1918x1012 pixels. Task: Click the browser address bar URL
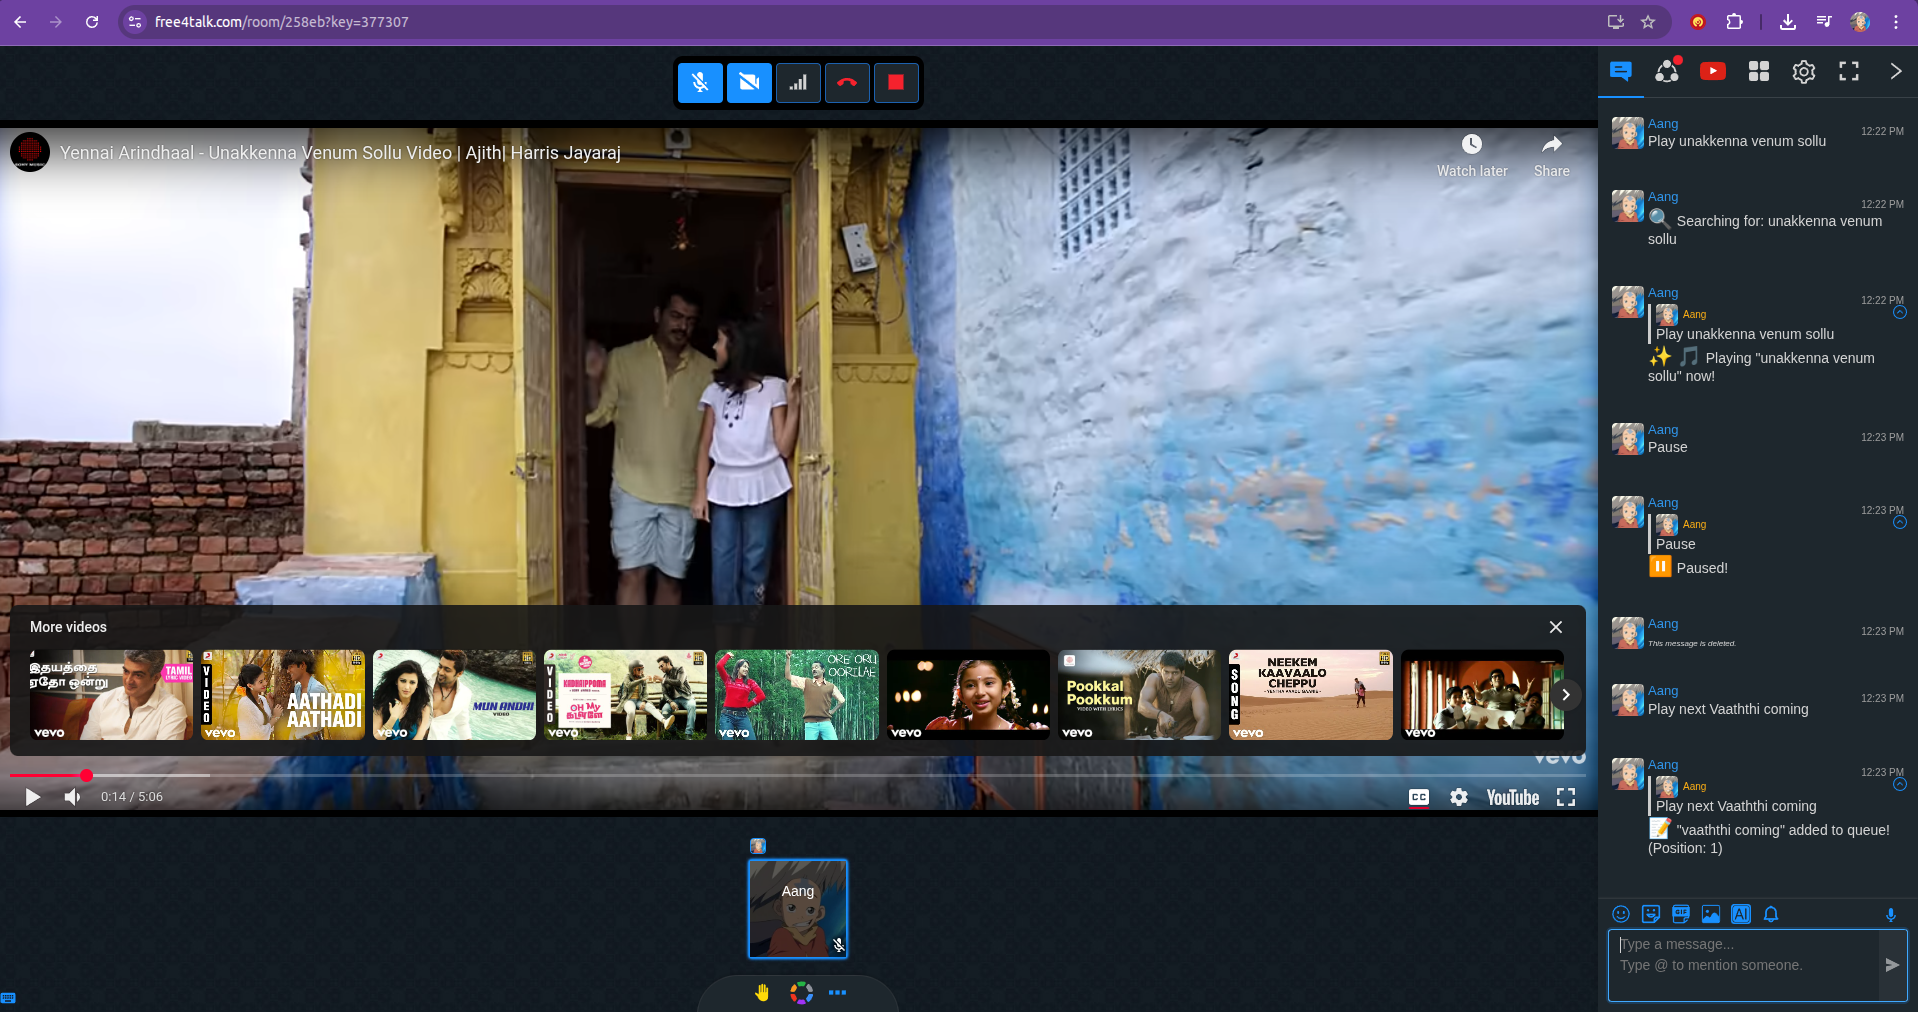pyautogui.click(x=282, y=22)
